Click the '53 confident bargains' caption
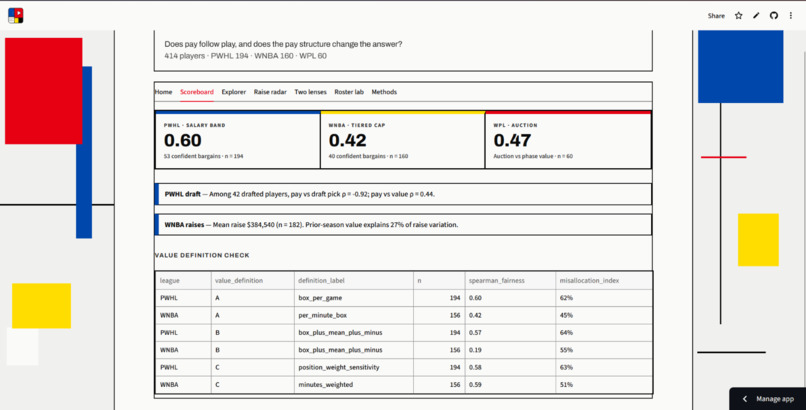Image resolution: width=806 pixels, height=410 pixels. click(204, 156)
